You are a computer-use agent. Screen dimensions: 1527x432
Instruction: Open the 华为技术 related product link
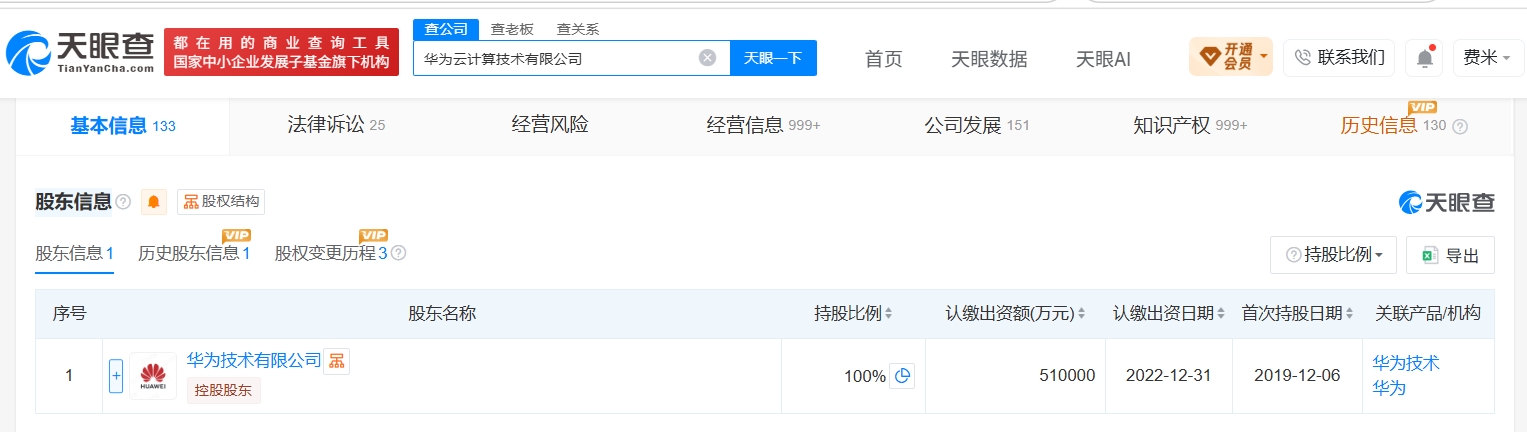click(x=1405, y=363)
